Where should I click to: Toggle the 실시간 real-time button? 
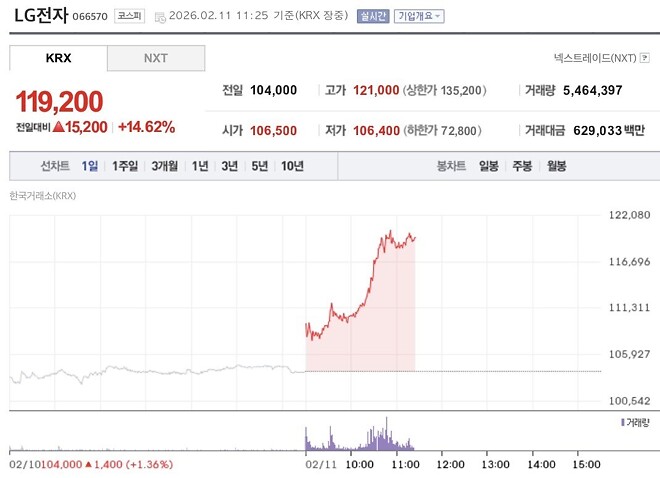tap(373, 16)
